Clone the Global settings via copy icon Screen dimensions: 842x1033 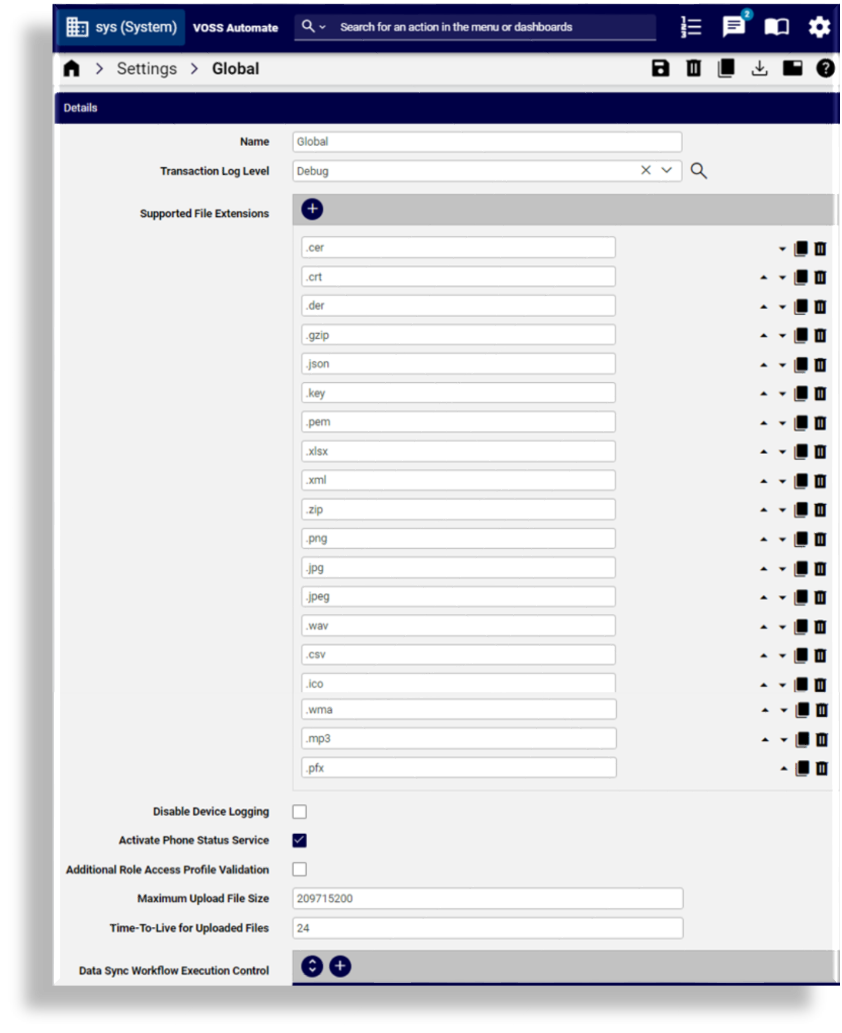click(x=725, y=68)
